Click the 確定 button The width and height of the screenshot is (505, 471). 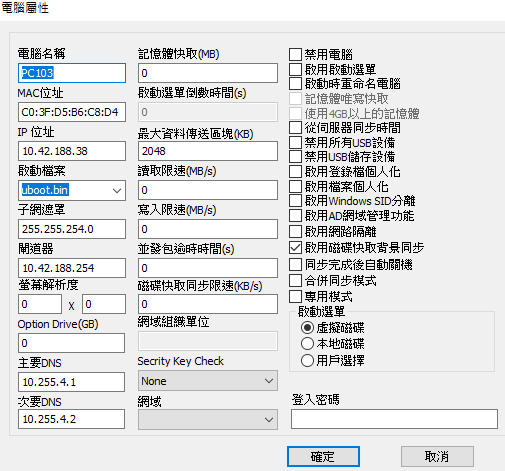click(323, 456)
